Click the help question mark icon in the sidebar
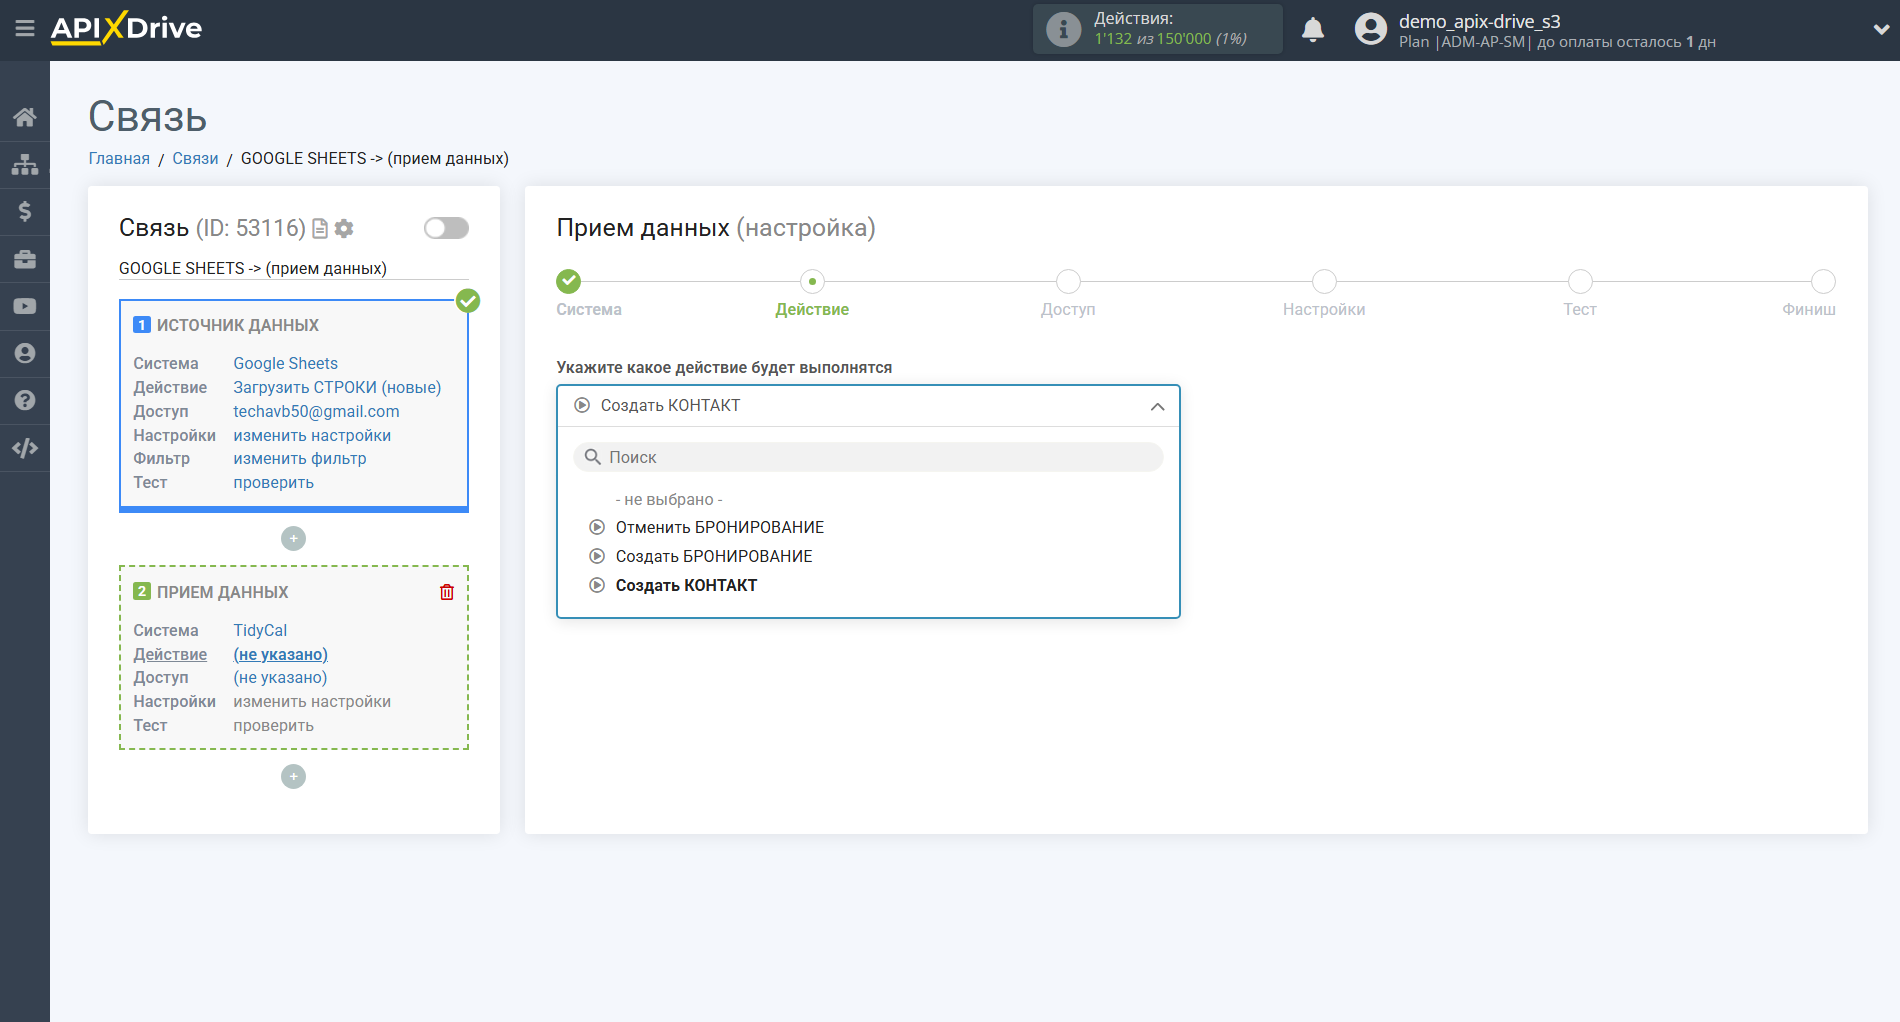 click(x=25, y=400)
